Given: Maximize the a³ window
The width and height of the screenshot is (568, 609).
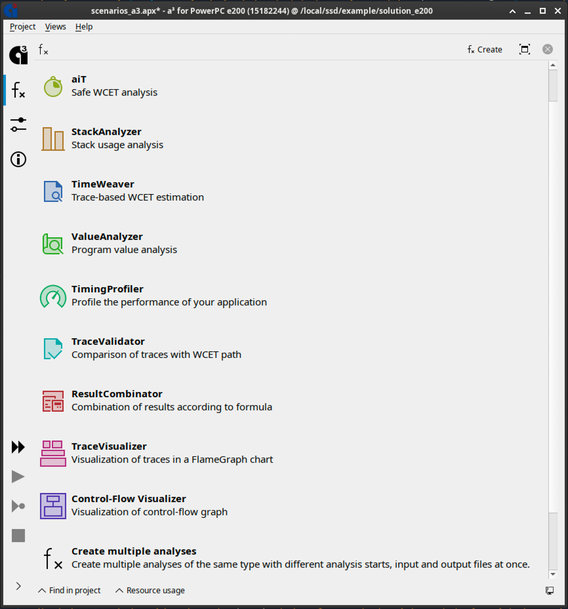Looking at the screenshot, I should point(543,11).
